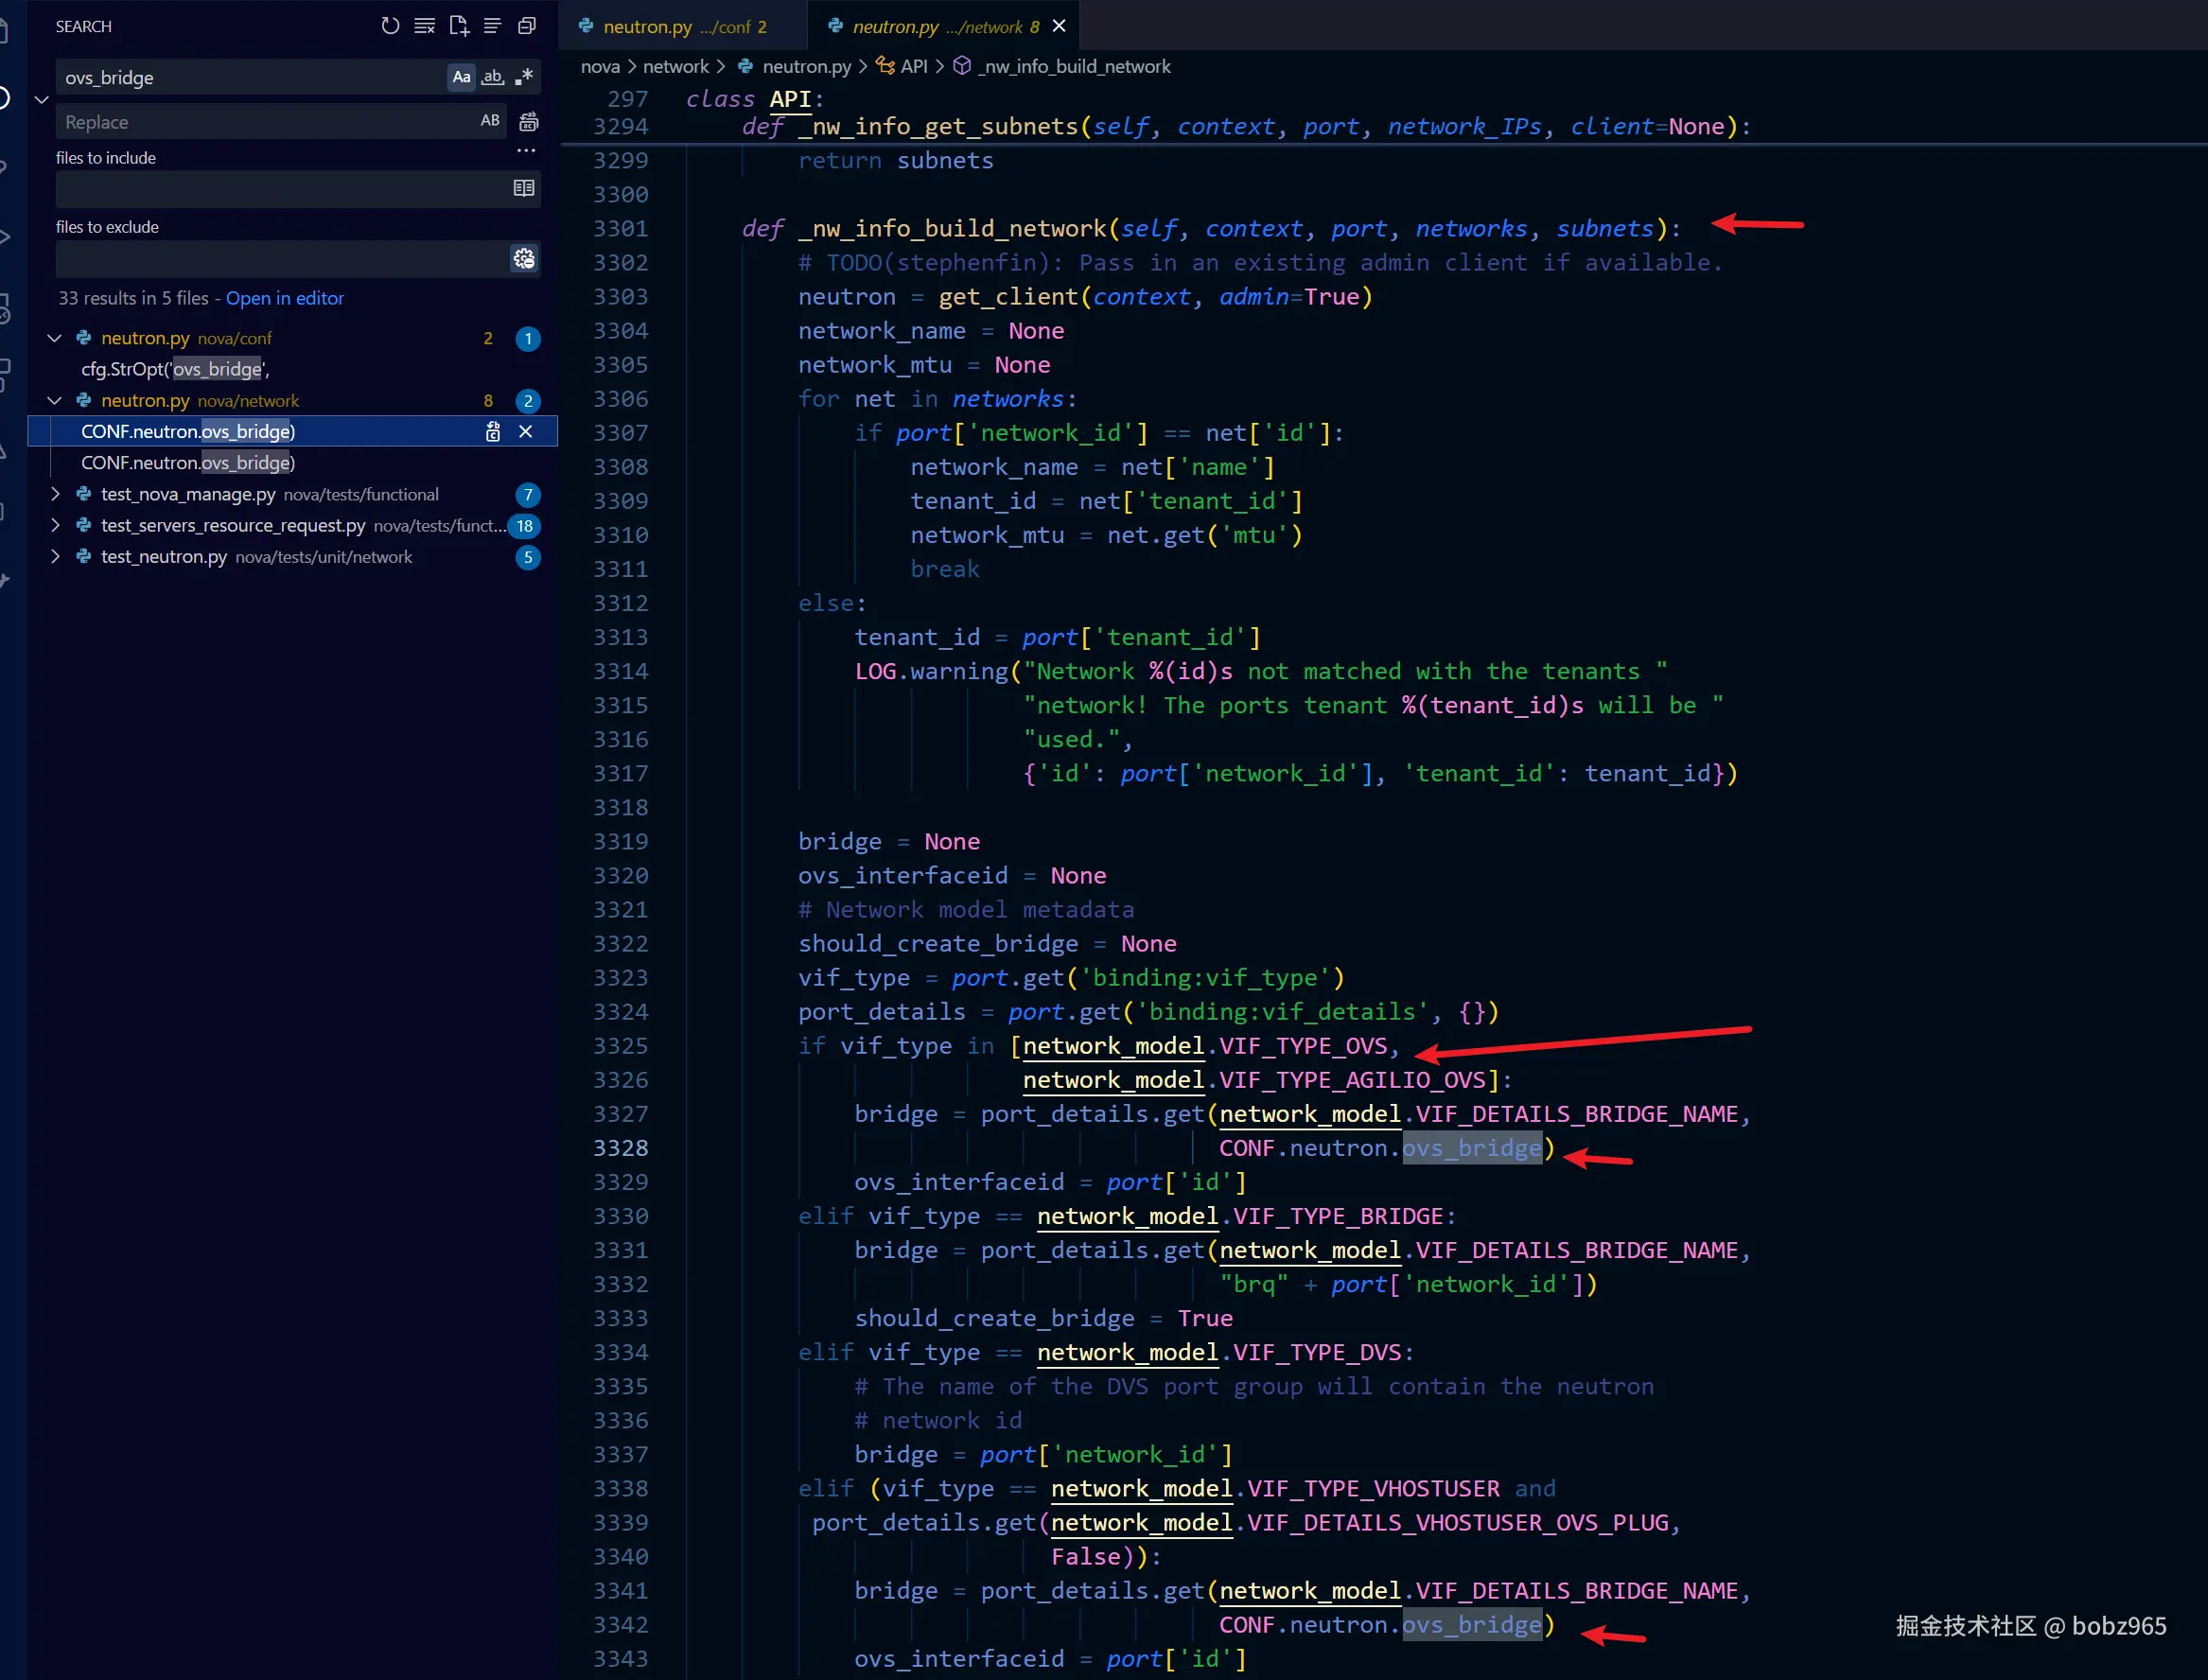Toggle Use Regular Expression option
Viewport: 2208px width, 1680px height.
(x=524, y=77)
